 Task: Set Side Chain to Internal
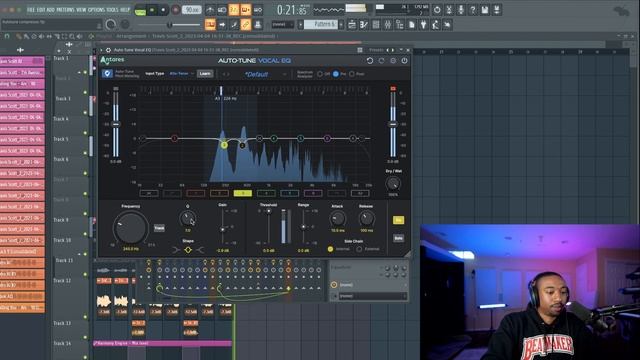(x=330, y=249)
